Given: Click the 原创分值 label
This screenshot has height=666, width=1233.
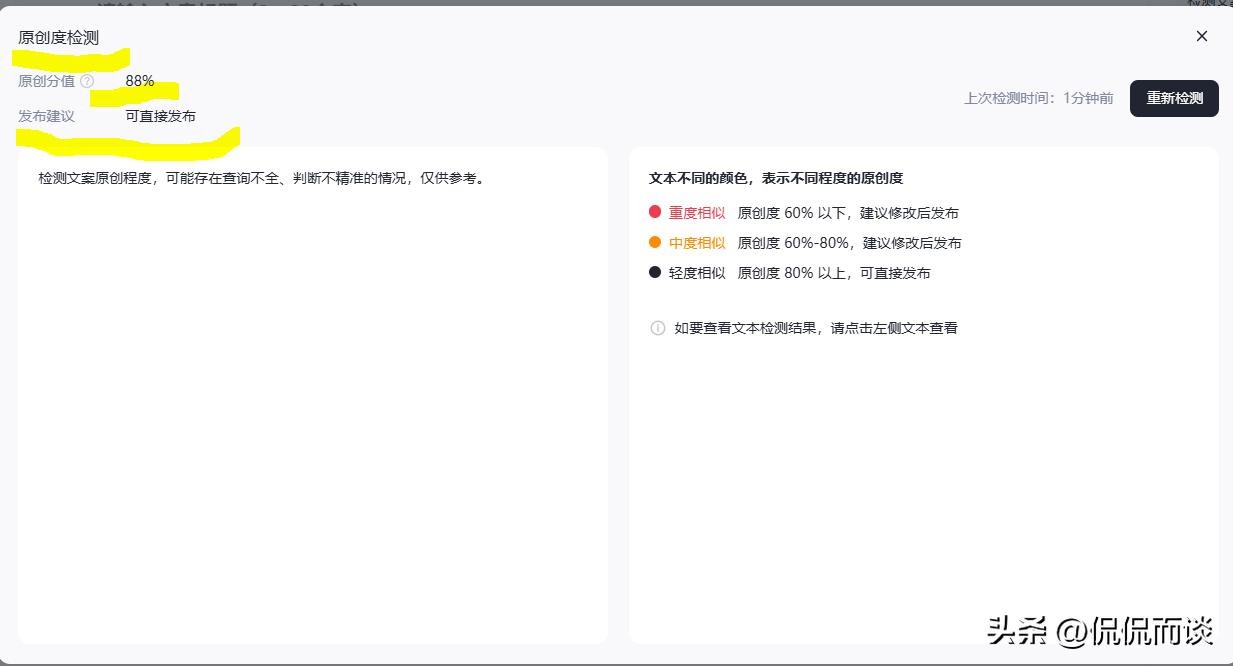Looking at the screenshot, I should coord(46,81).
